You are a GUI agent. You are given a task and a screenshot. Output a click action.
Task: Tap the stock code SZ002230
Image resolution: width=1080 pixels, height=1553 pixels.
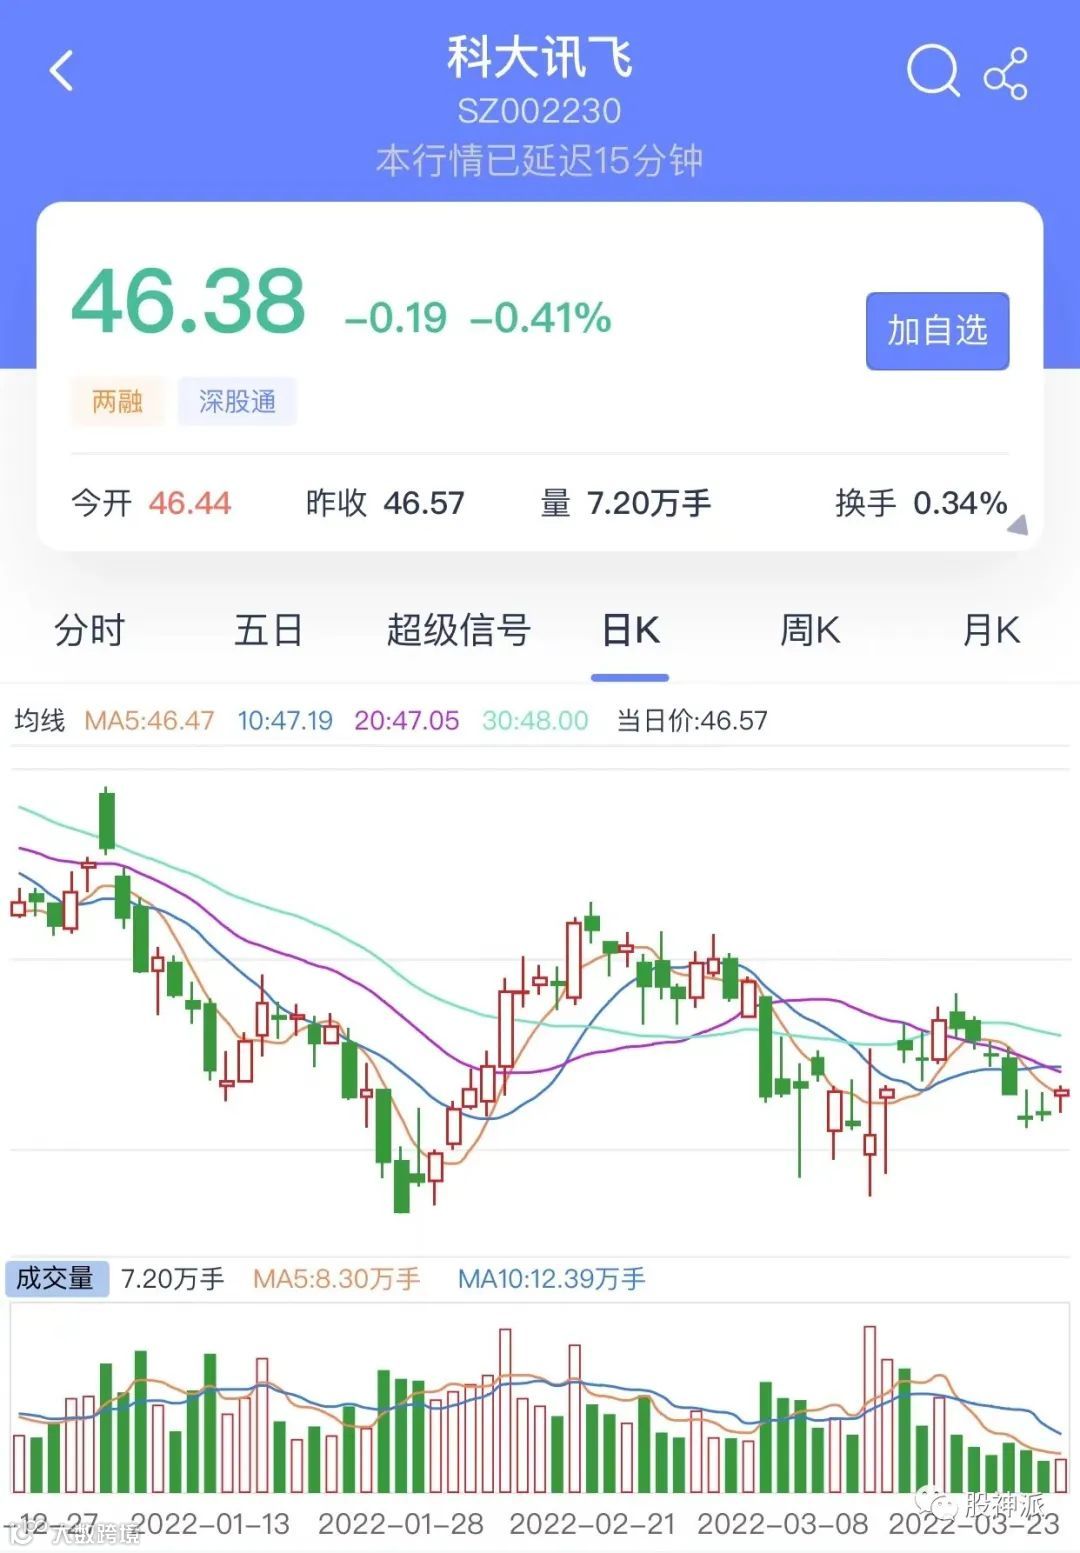pyautogui.click(x=539, y=111)
